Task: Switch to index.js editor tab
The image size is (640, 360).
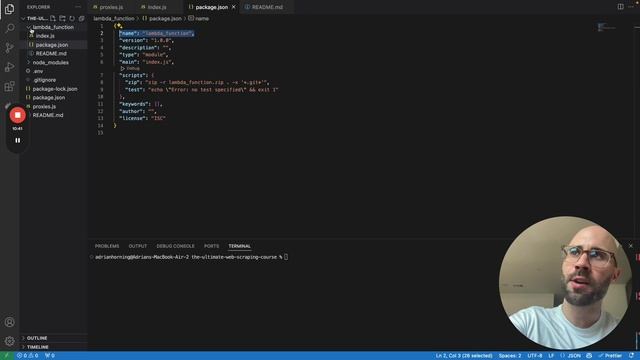Action: tap(157, 7)
